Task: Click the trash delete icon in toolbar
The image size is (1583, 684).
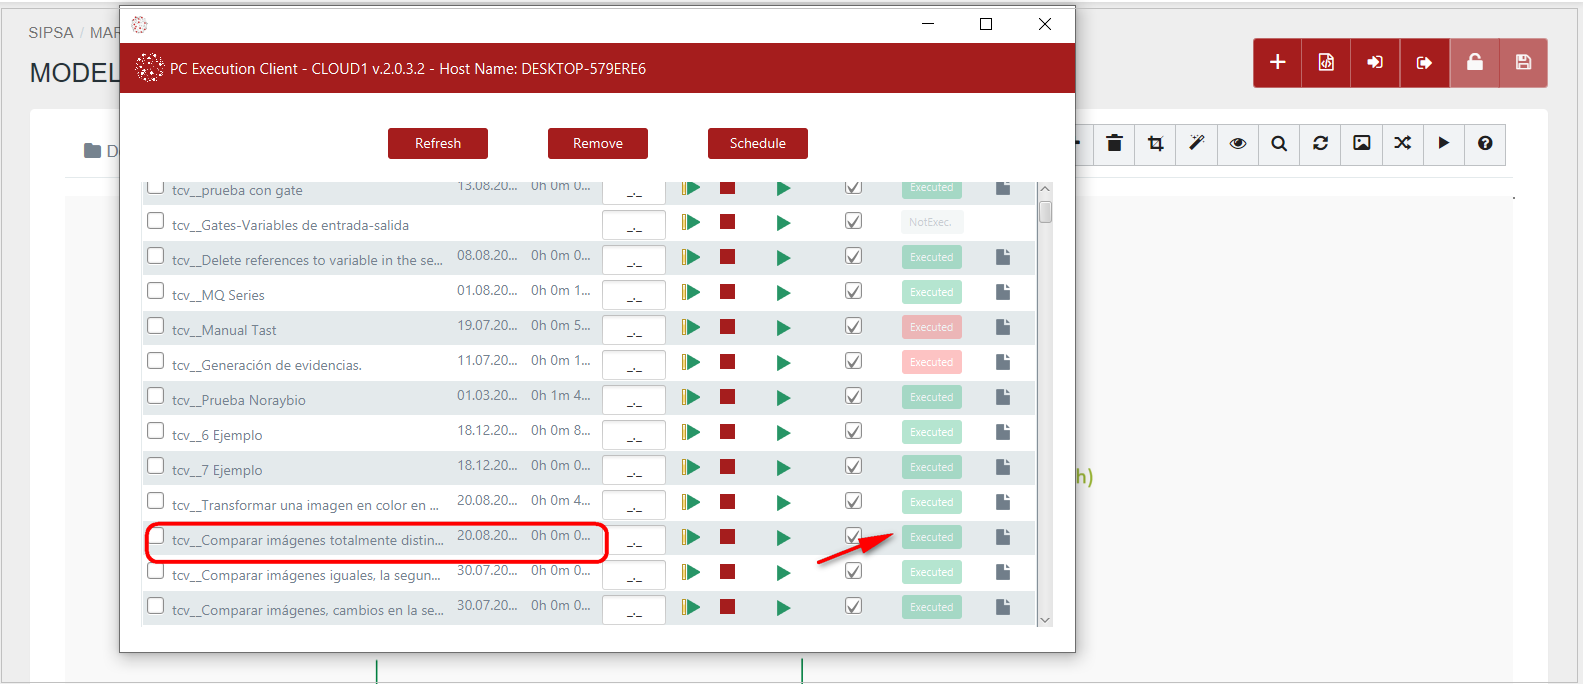Action: (1114, 144)
